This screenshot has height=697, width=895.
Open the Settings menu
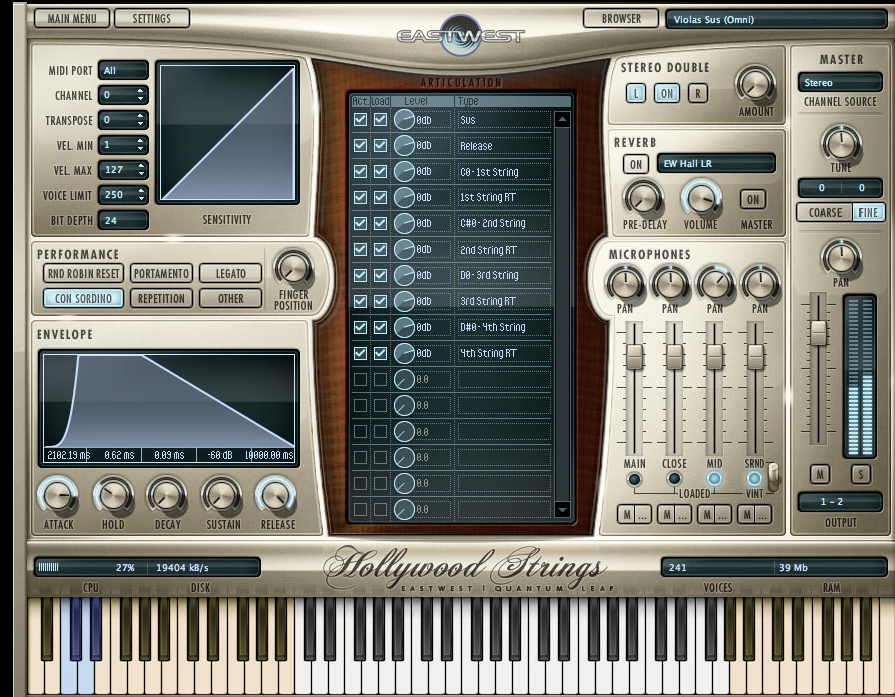pyautogui.click(x=151, y=18)
